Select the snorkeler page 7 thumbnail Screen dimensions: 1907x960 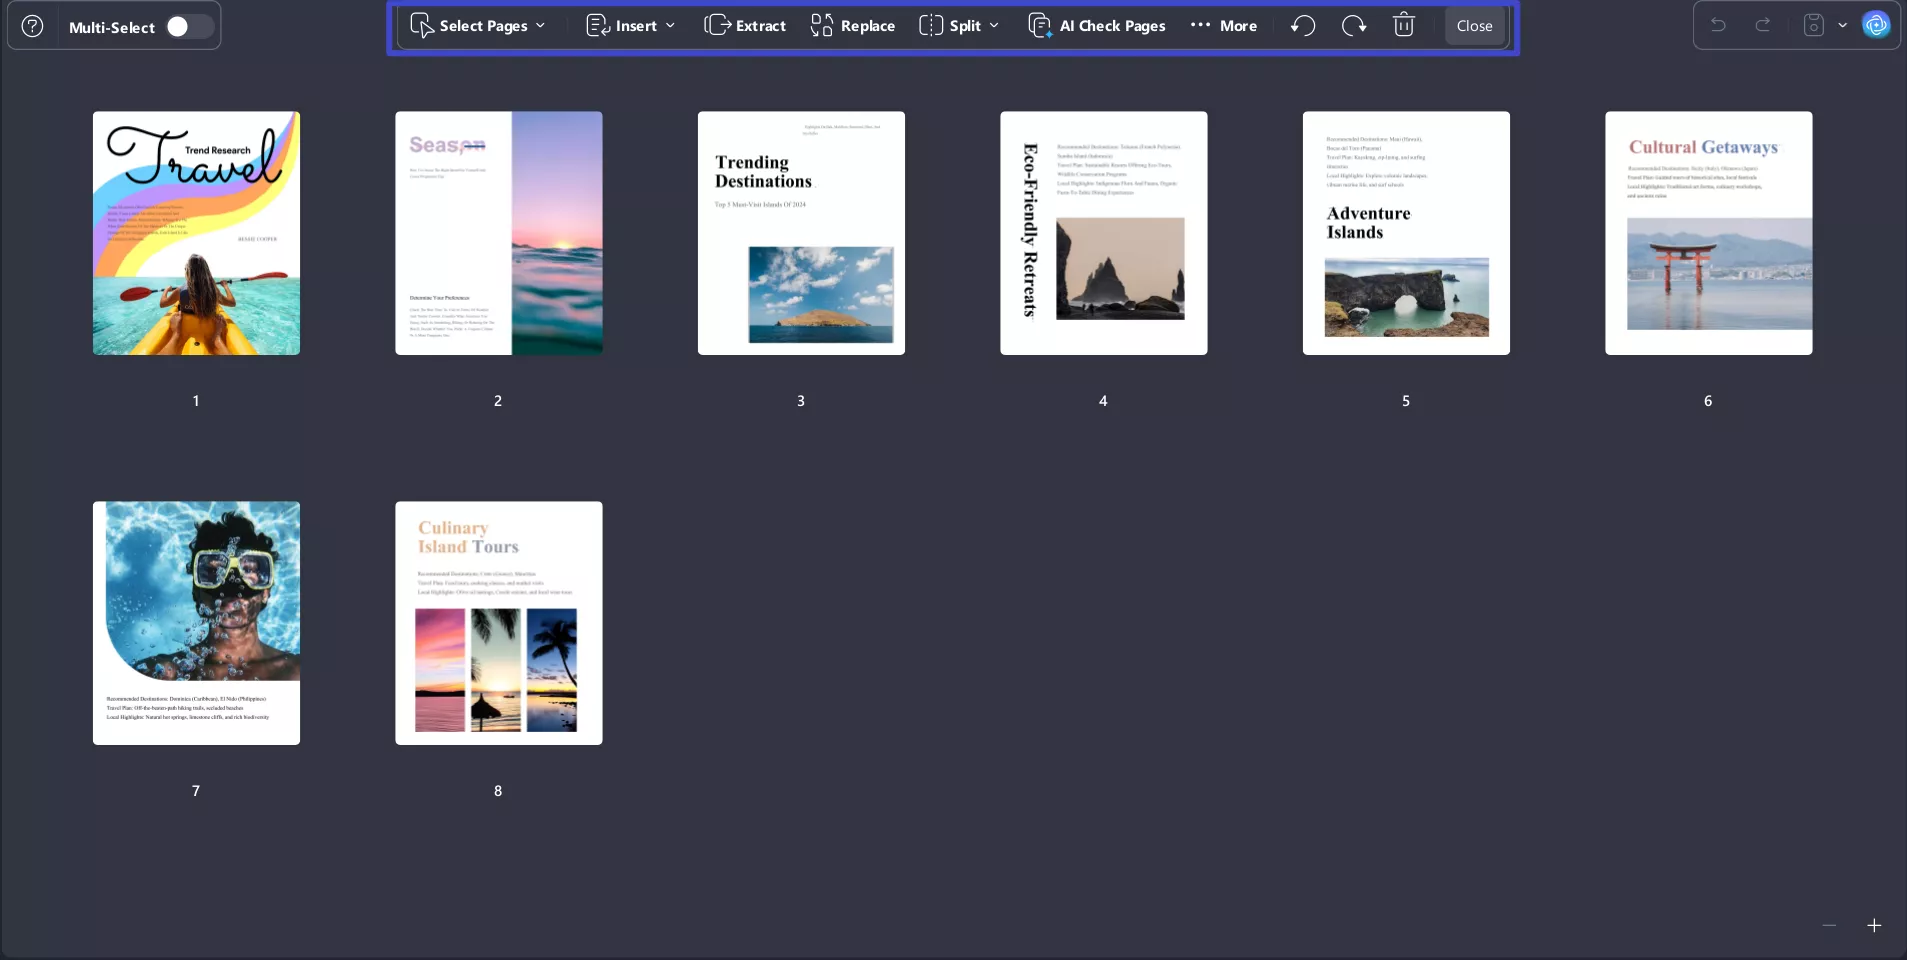[196, 623]
